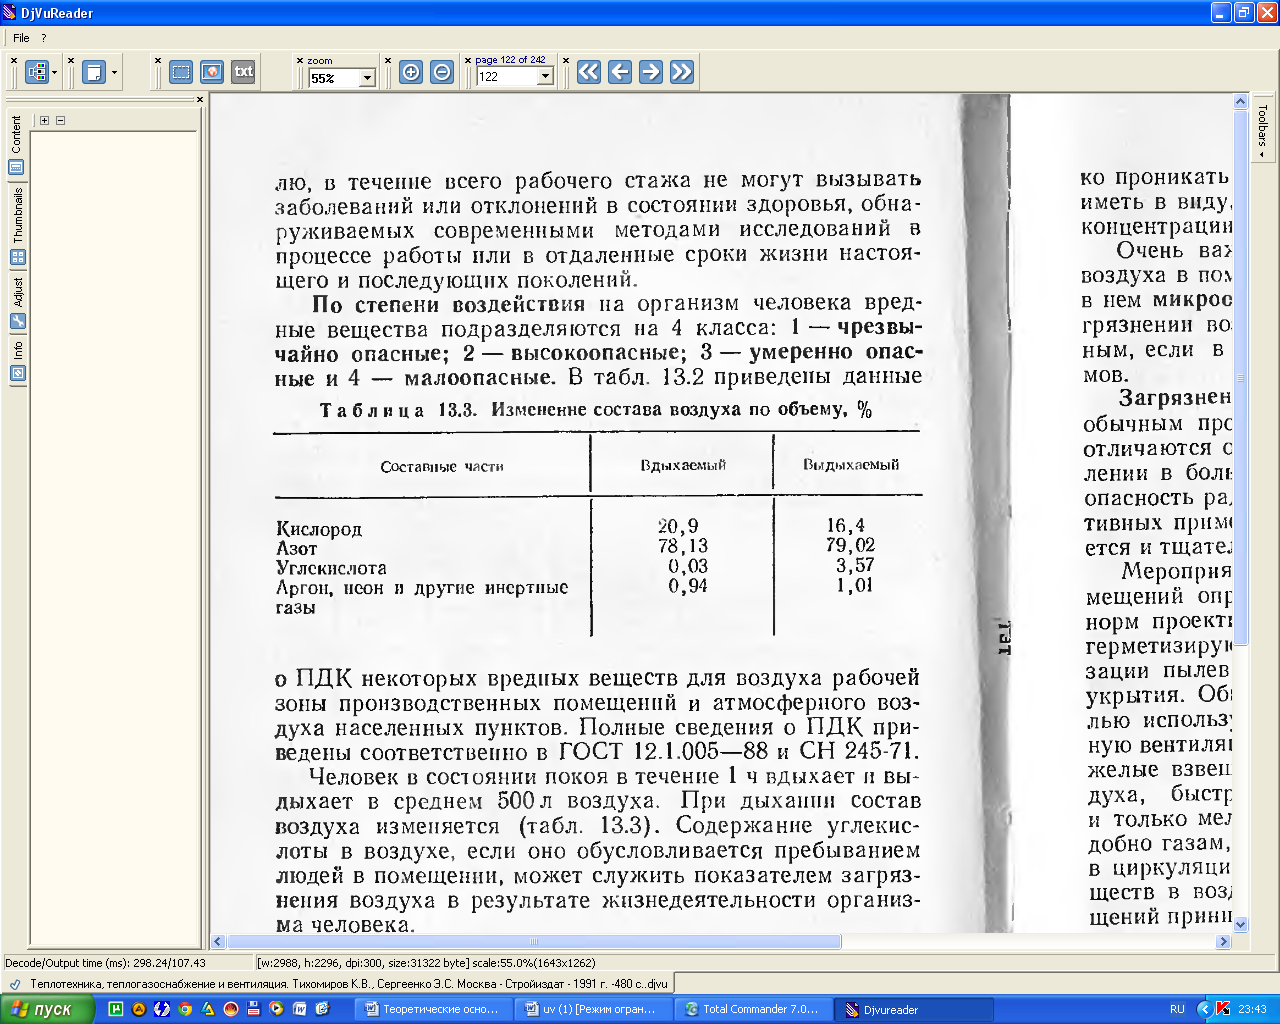Click into the page number field showing 122
The width and height of the screenshot is (1280, 1024).
[x=507, y=77]
